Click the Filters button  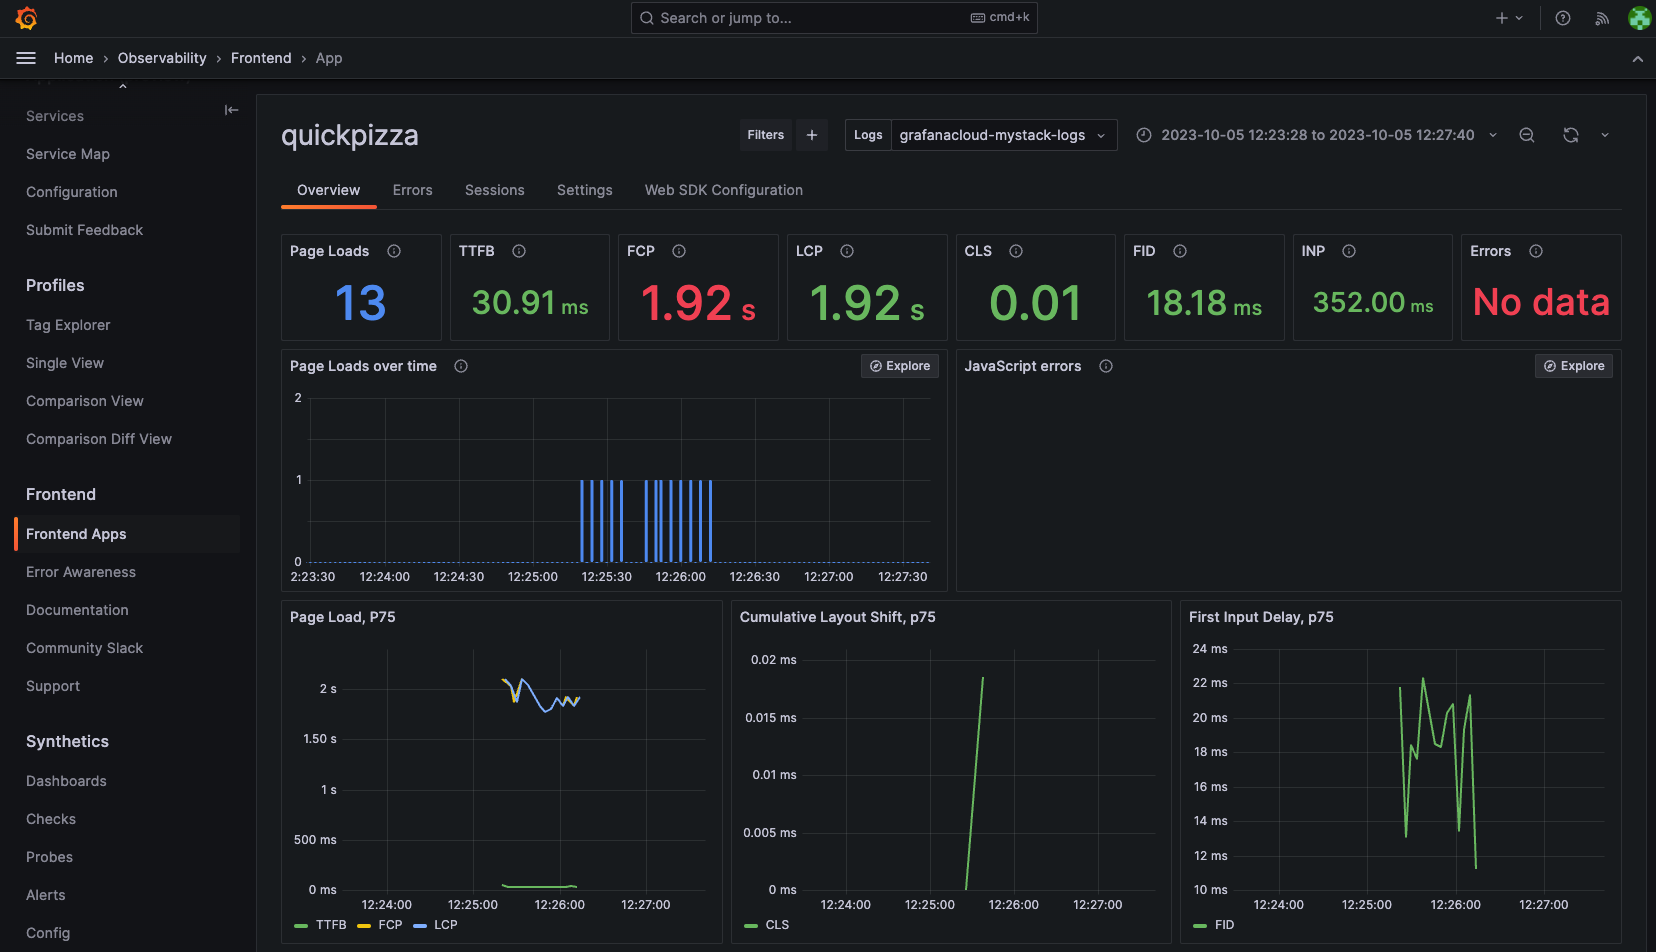[766, 135]
